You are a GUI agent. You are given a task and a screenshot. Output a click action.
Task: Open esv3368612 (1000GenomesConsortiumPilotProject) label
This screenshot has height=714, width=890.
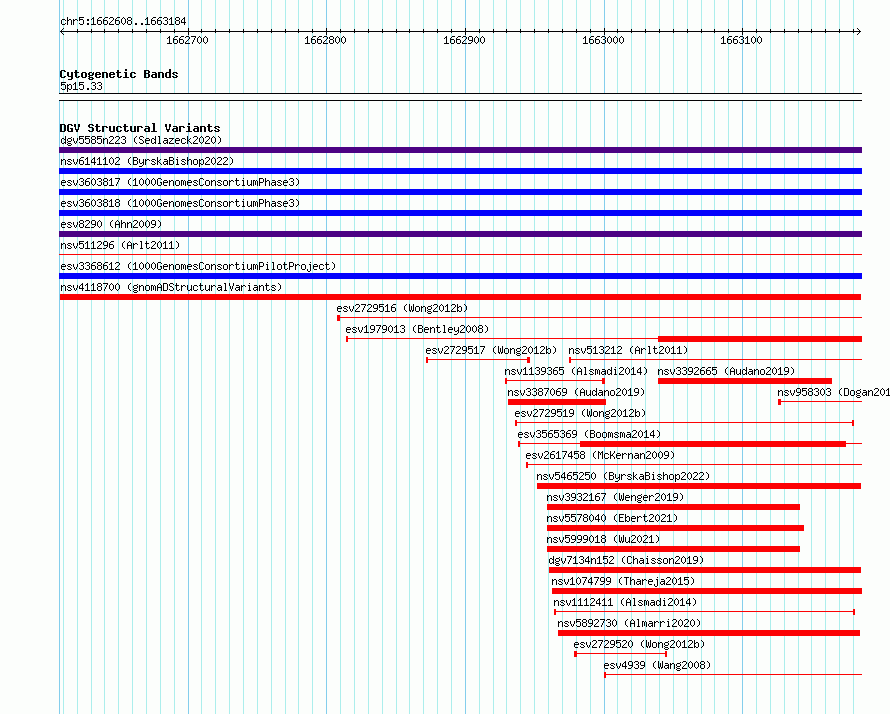pyautogui.click(x=198, y=266)
